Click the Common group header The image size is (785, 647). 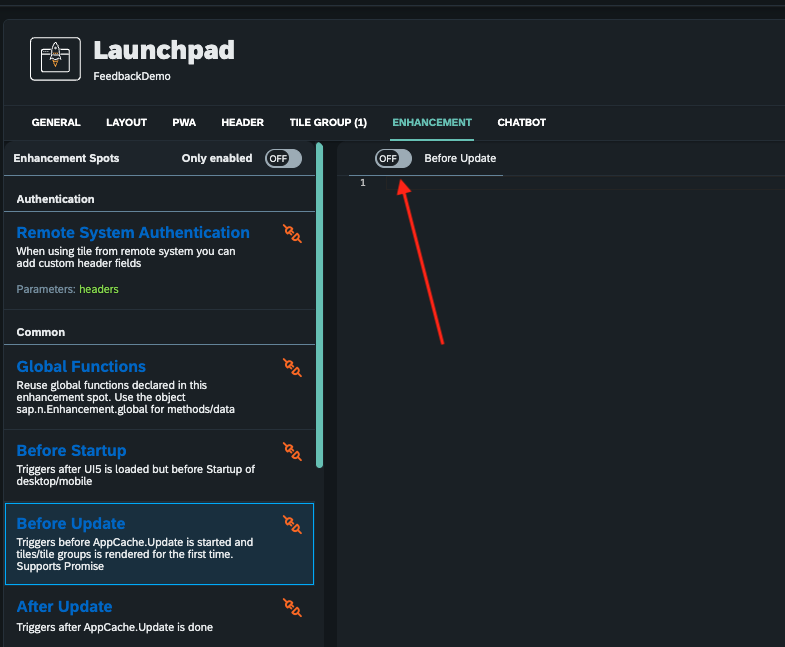41,333
